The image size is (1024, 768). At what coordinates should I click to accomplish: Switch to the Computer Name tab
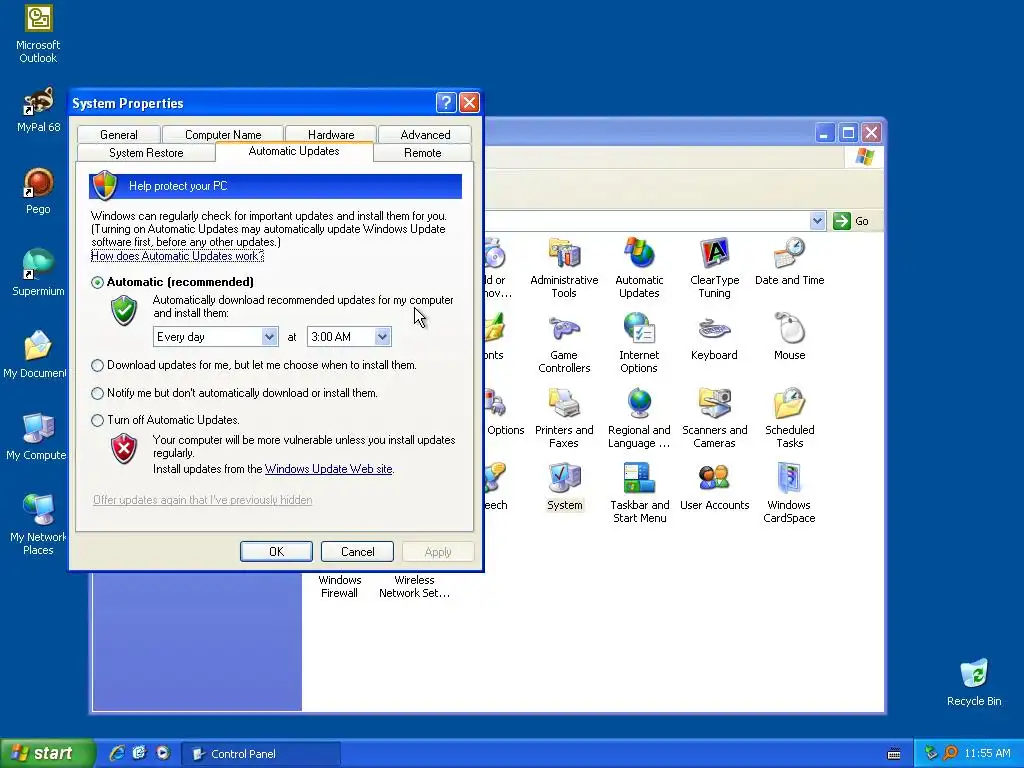click(223, 135)
